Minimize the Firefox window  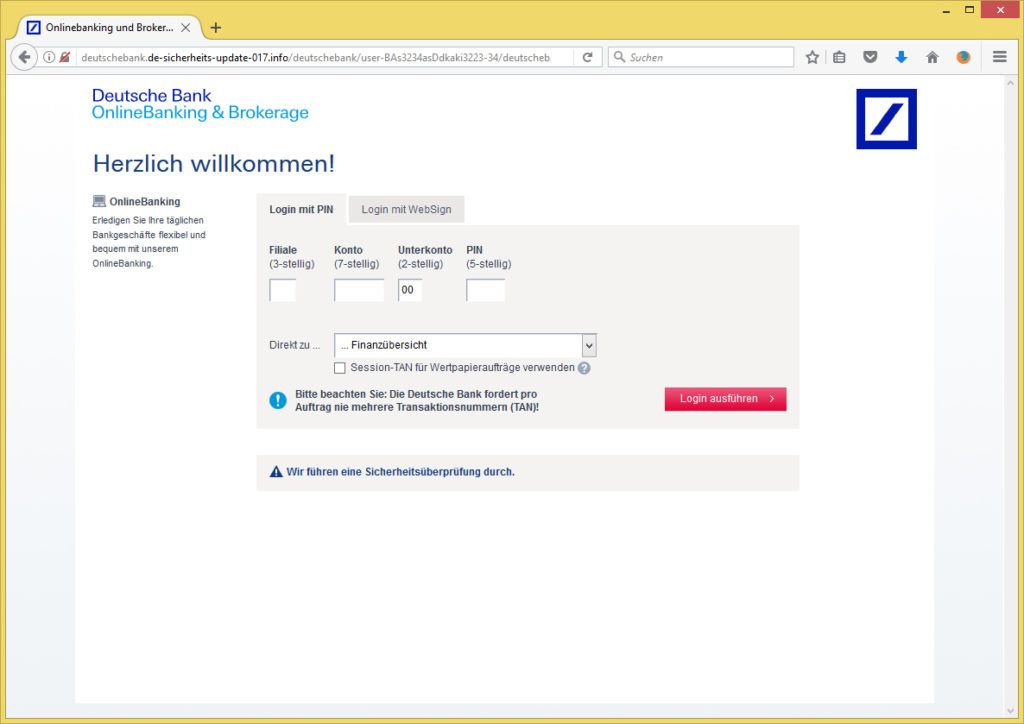click(946, 10)
